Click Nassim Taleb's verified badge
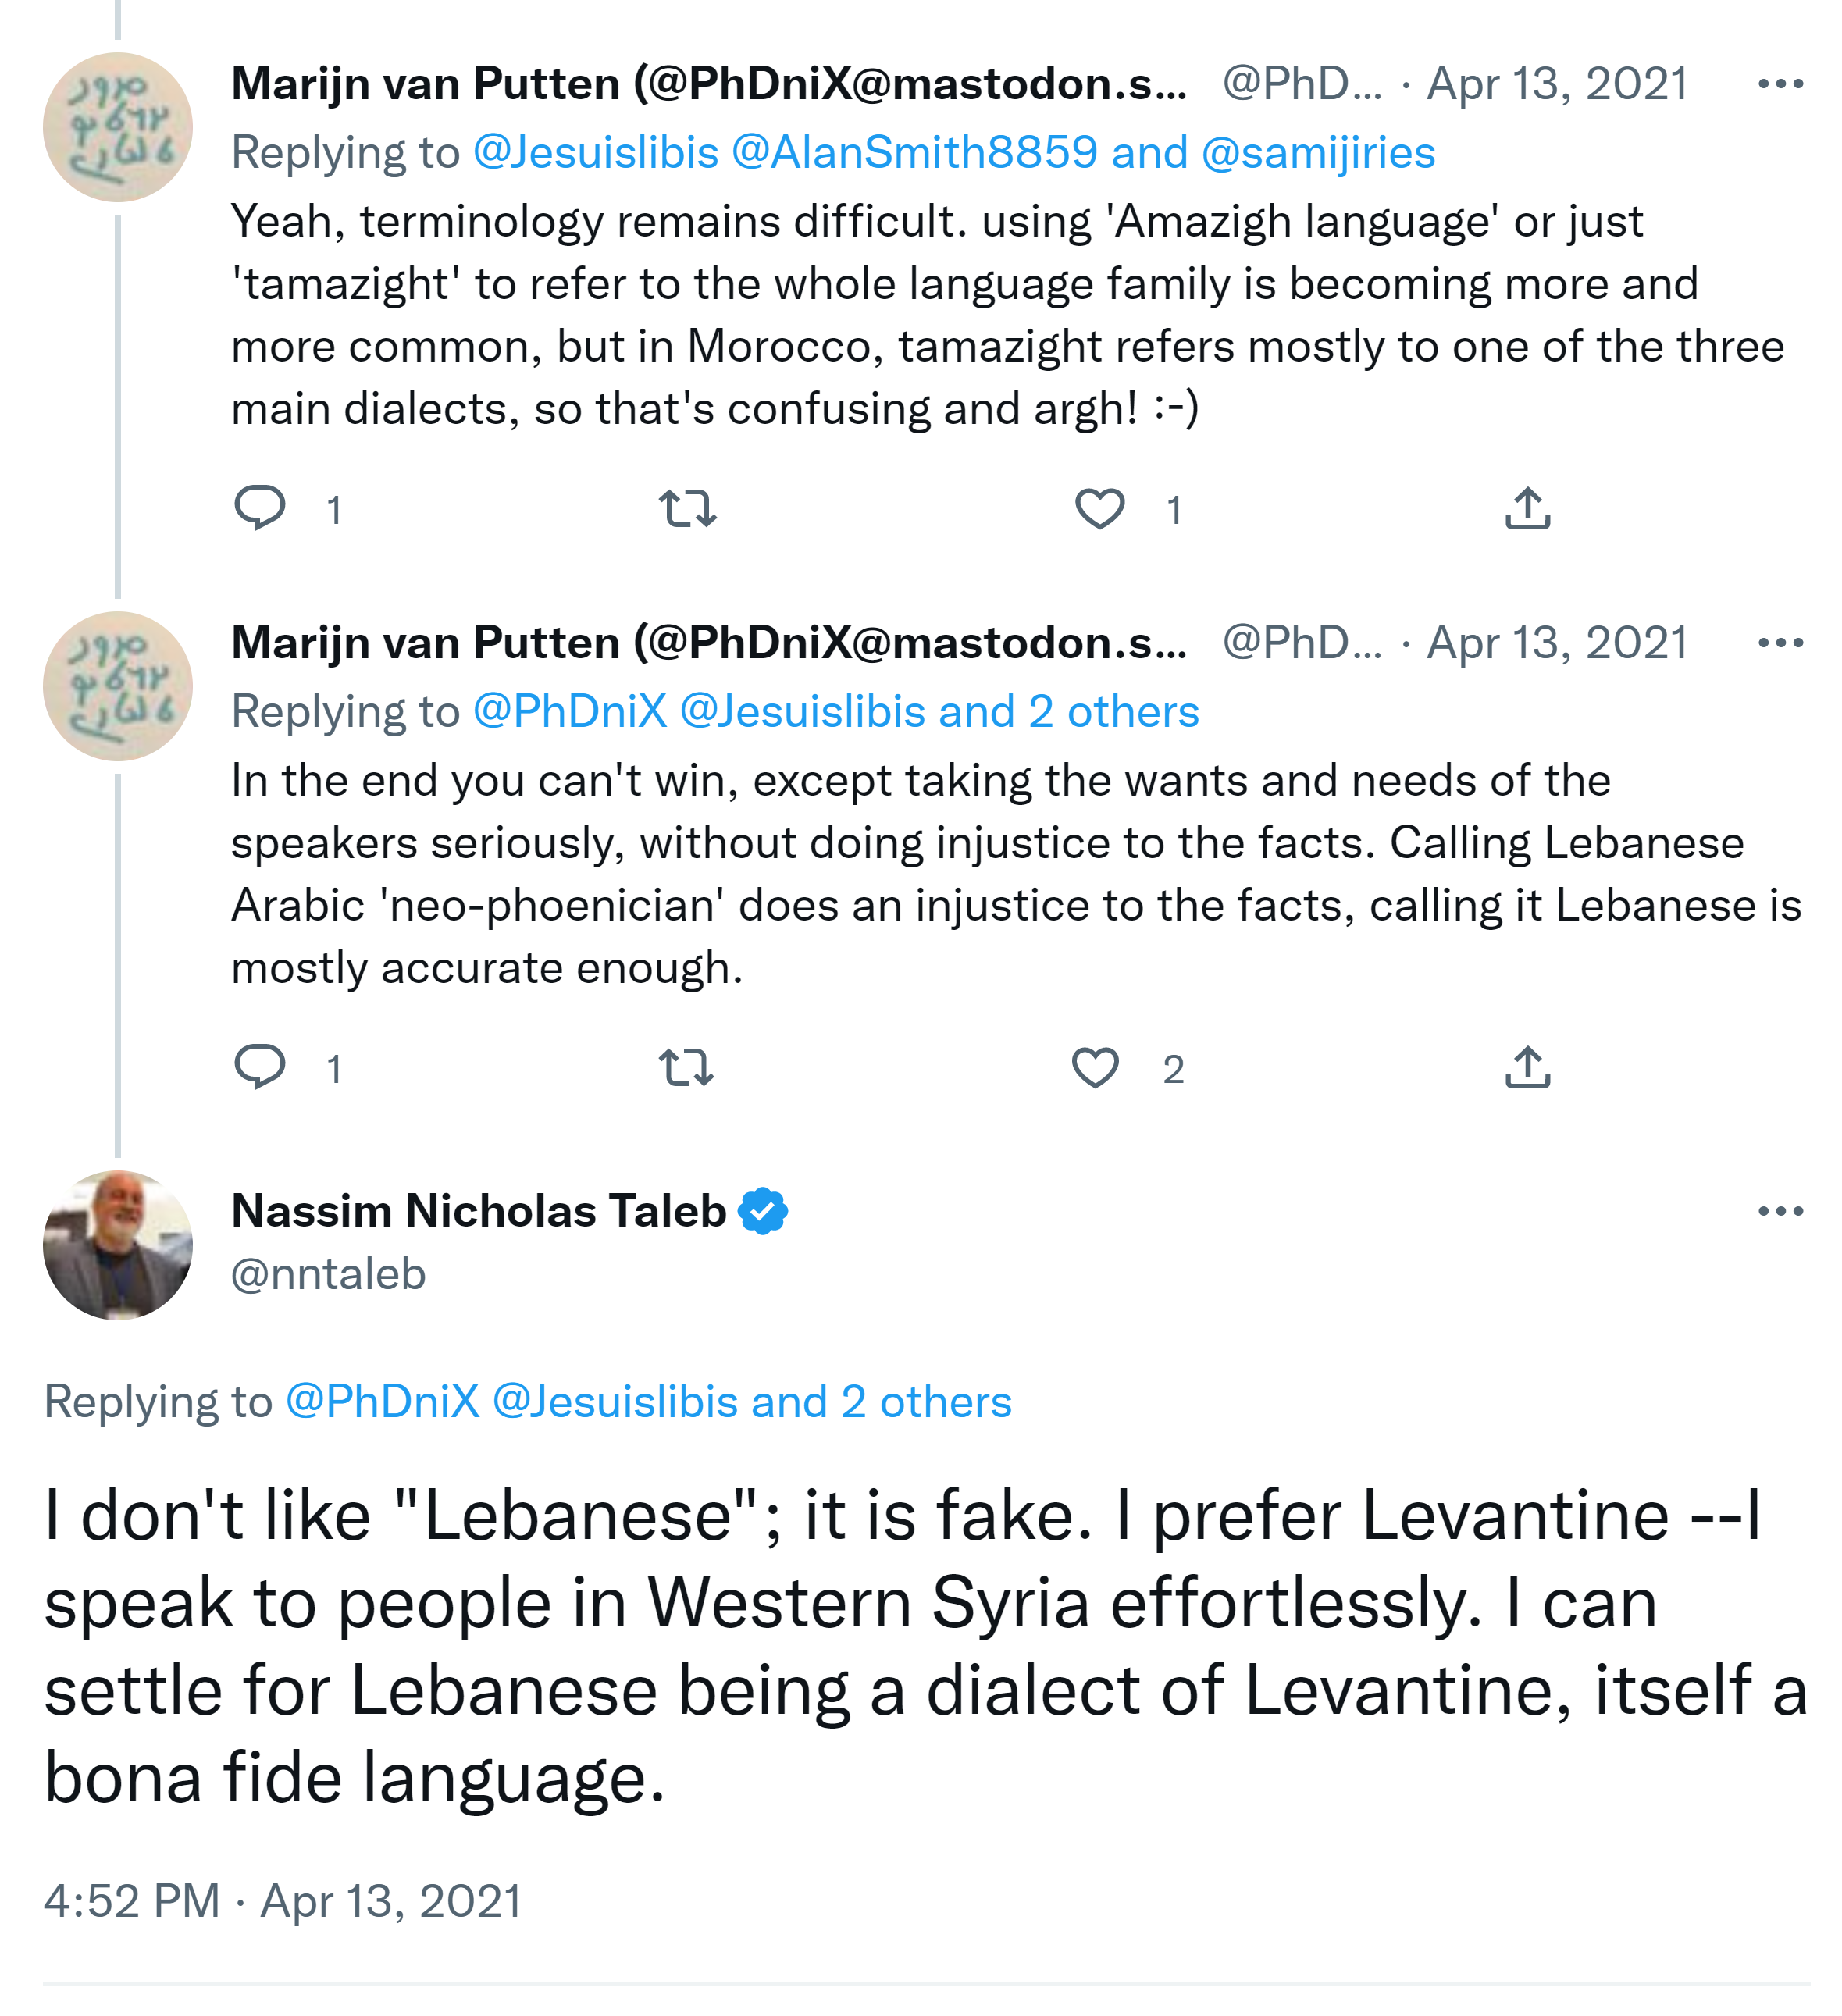The height and width of the screenshot is (2016, 1842). pos(763,1211)
